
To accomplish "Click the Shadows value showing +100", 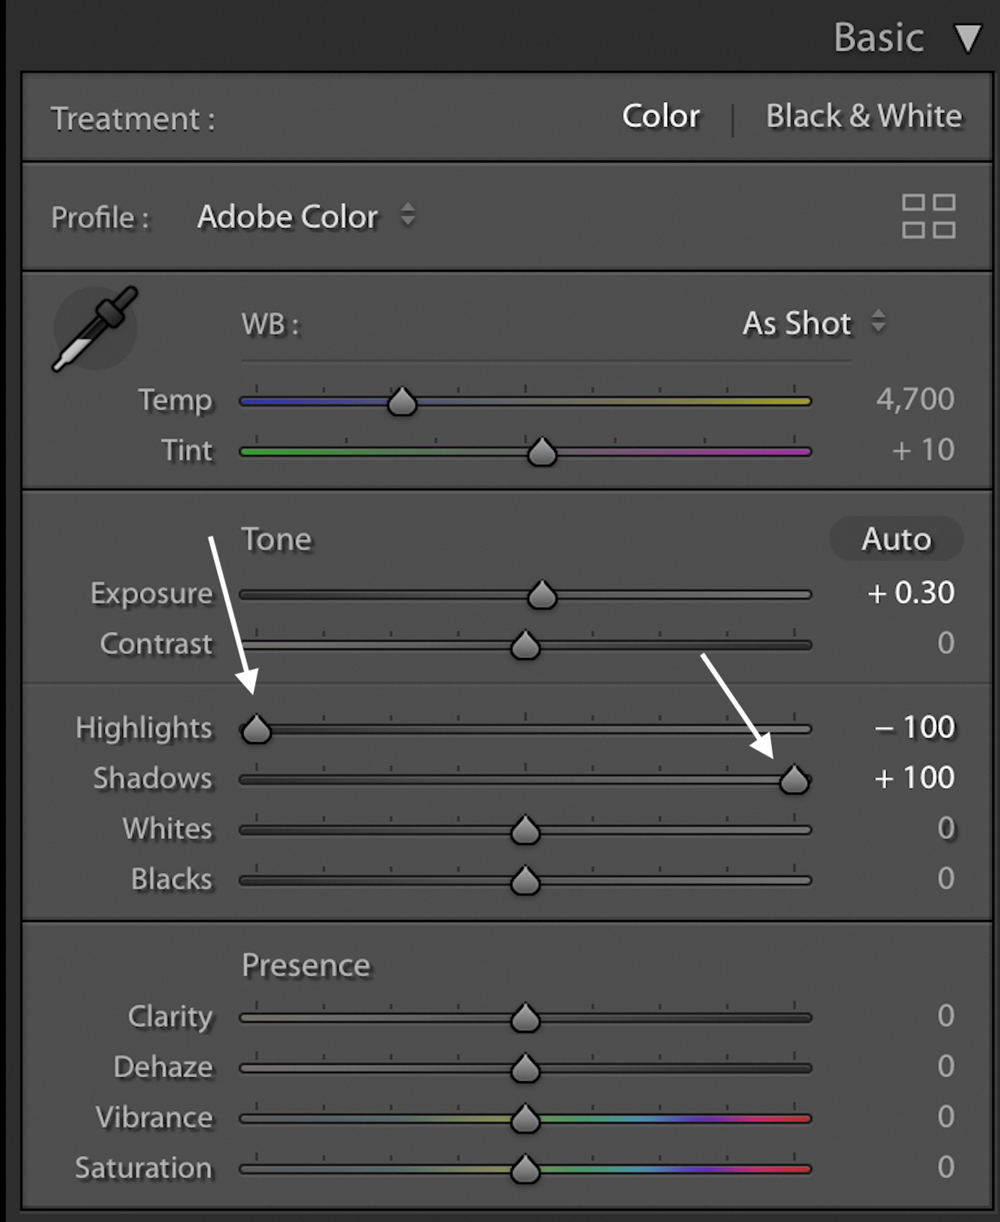I will pyautogui.click(x=911, y=777).
